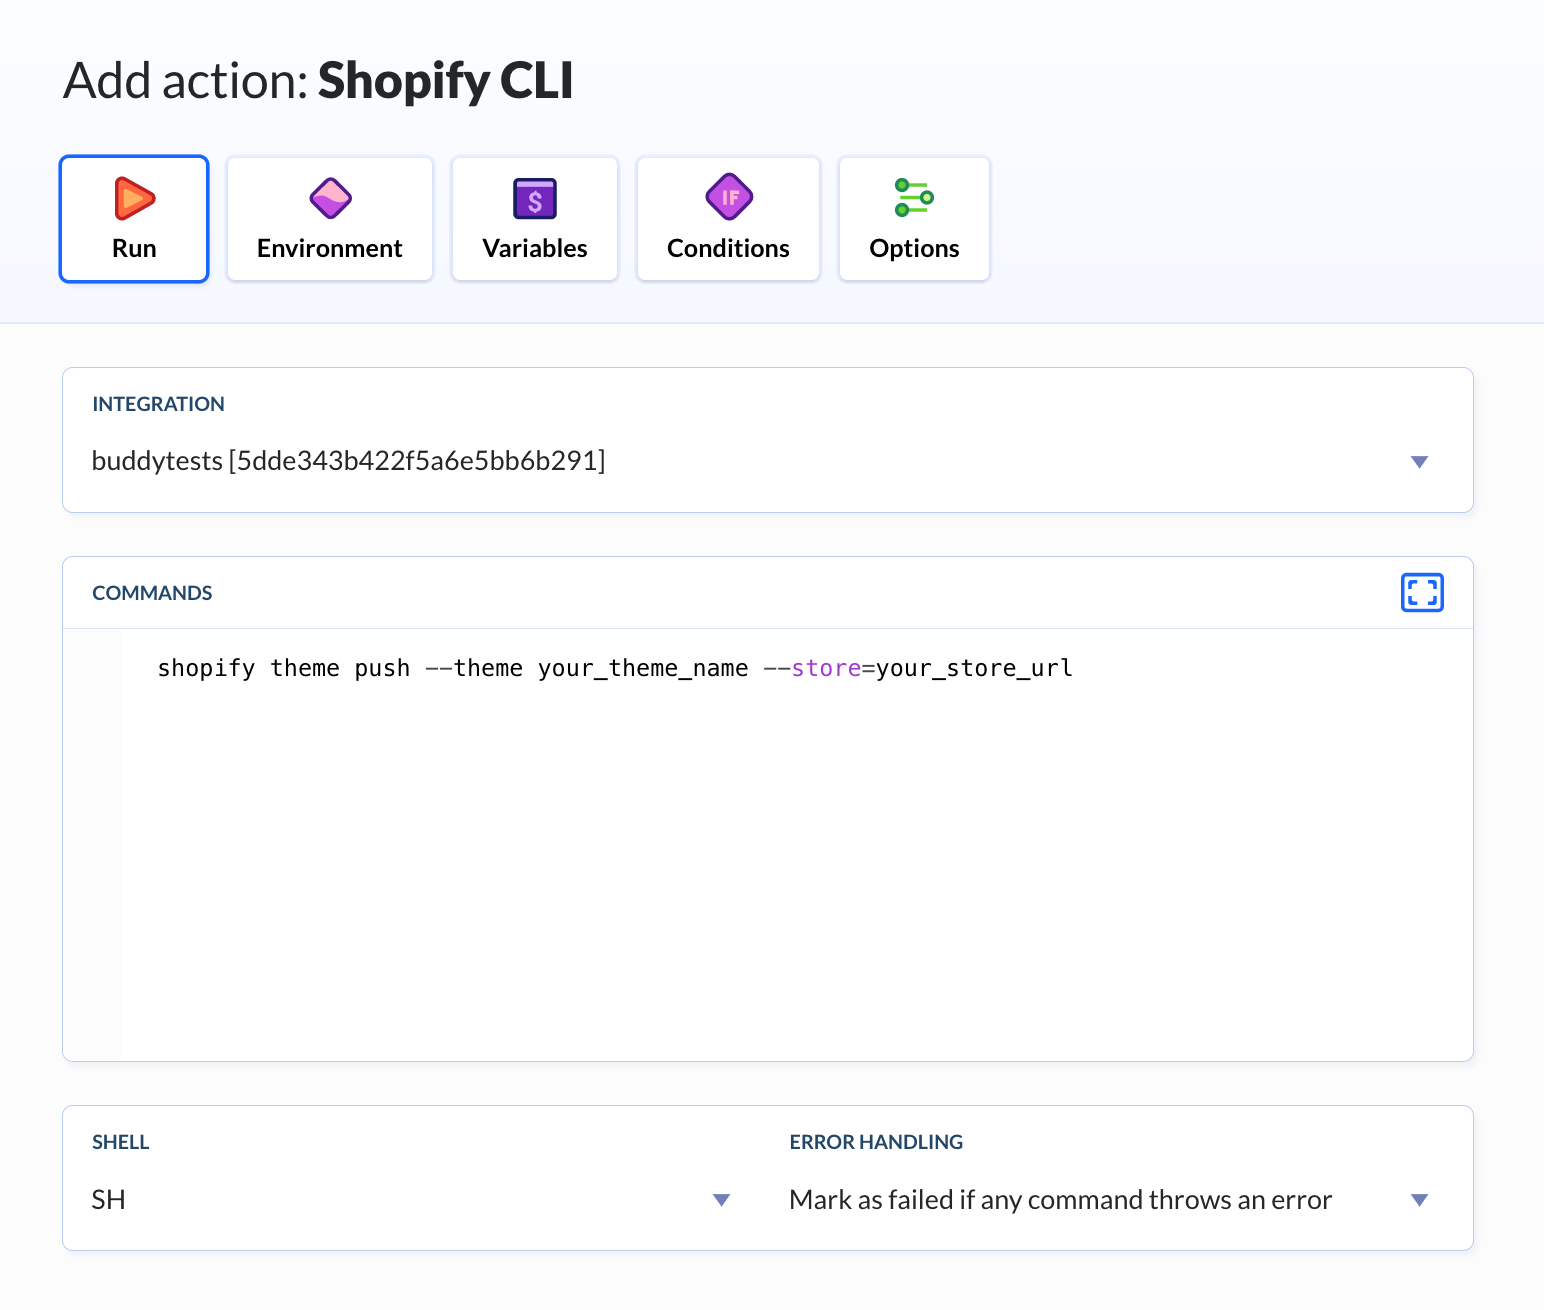
Task: Open the Error Handling dropdown arrow
Action: (x=1419, y=1200)
